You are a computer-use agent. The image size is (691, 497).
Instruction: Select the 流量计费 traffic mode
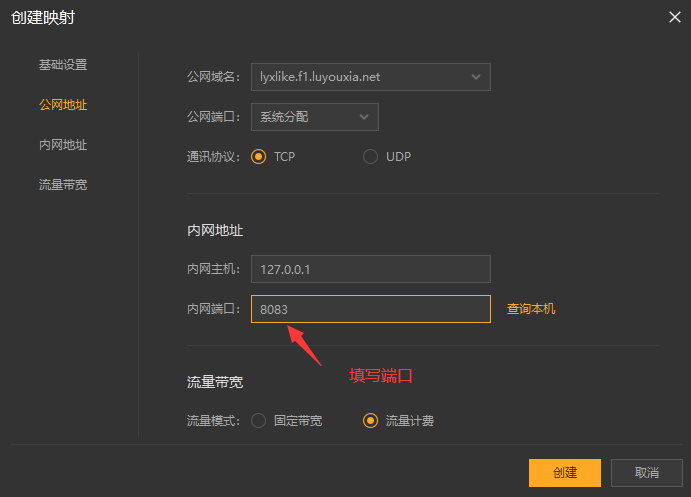tap(370, 420)
